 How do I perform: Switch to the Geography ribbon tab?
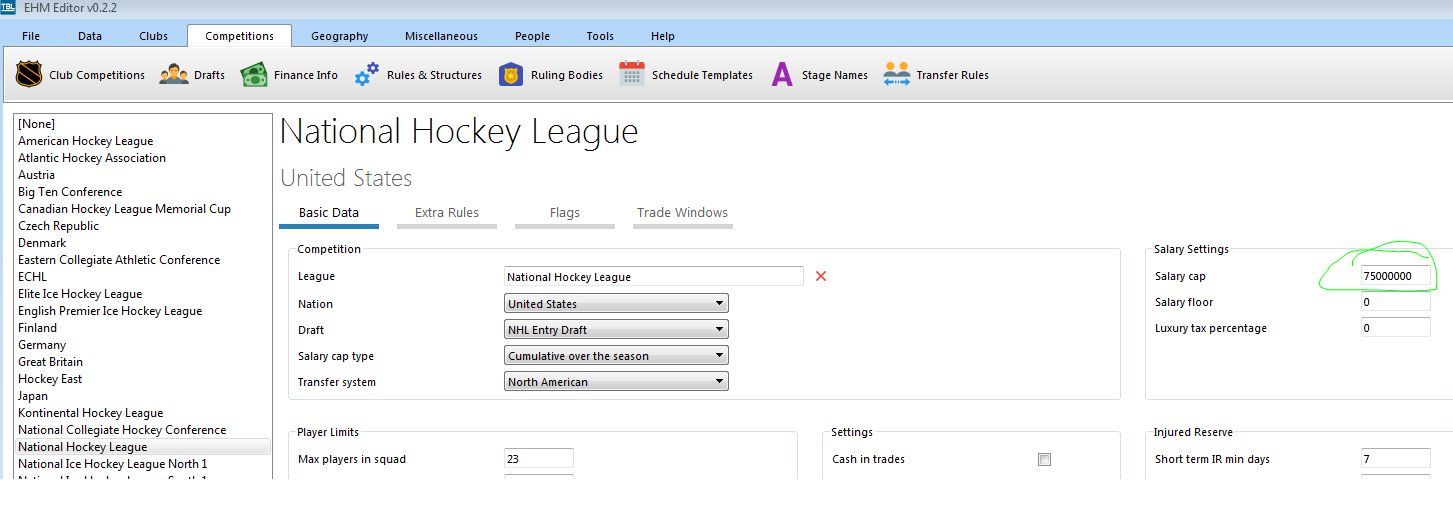pos(340,36)
